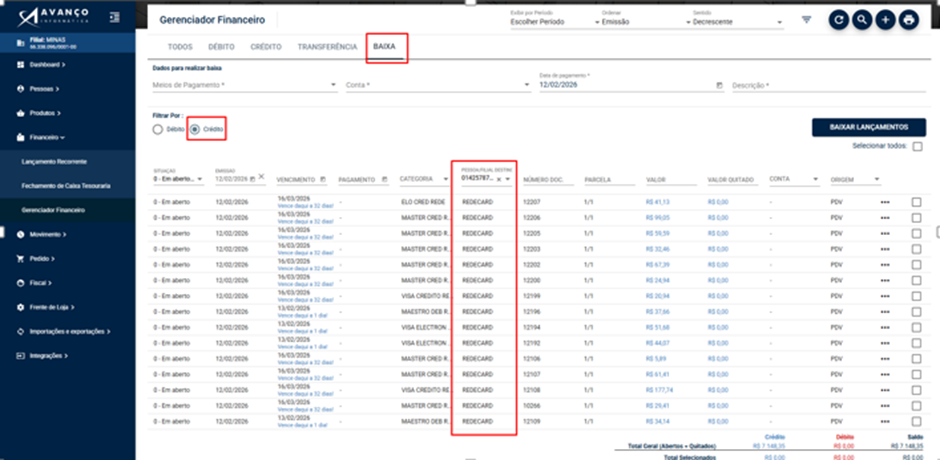
Task: Click the refresh icon button
Action: 839,20
